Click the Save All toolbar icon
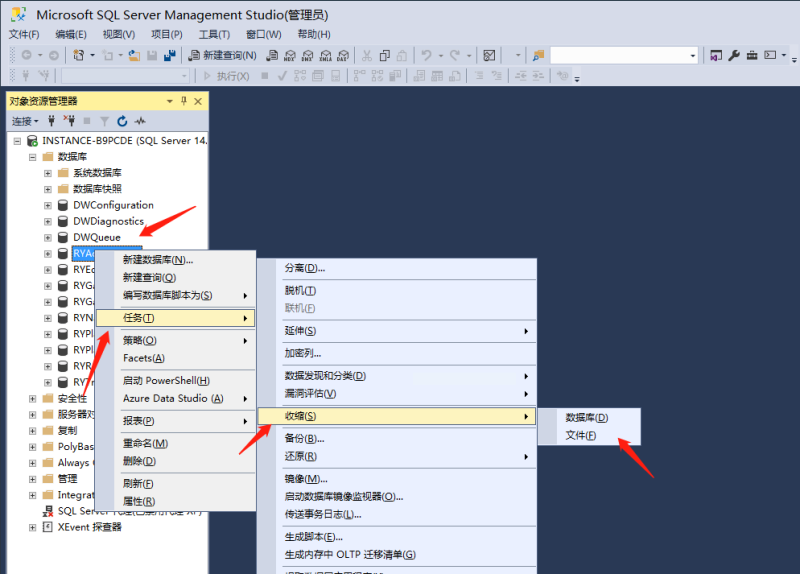Viewport: 800px width, 574px height. (x=170, y=55)
